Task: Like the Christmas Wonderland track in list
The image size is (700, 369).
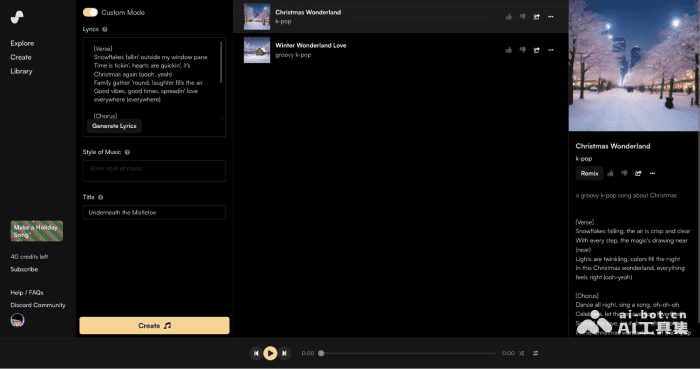Action: [508, 17]
